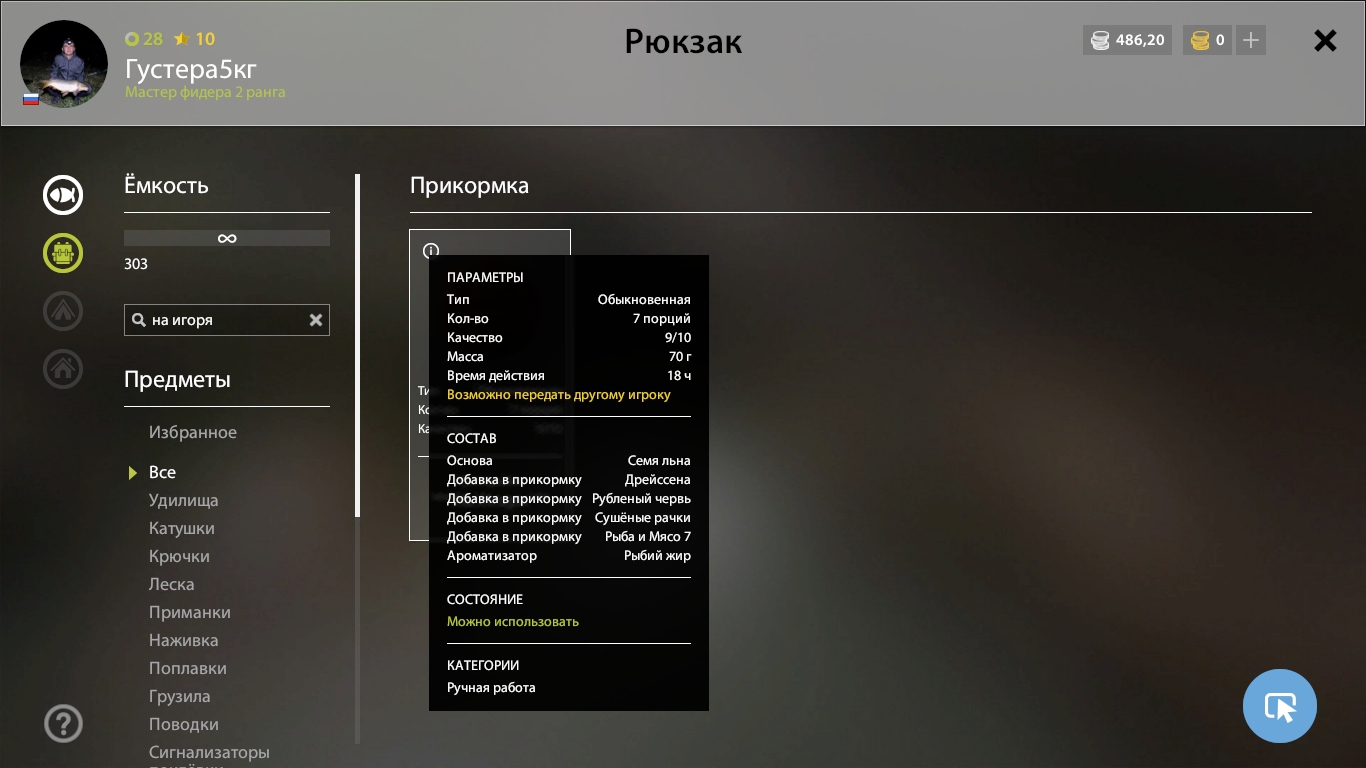Close the Рюкзак window
The height and width of the screenshot is (768, 1366).
coord(1325,40)
